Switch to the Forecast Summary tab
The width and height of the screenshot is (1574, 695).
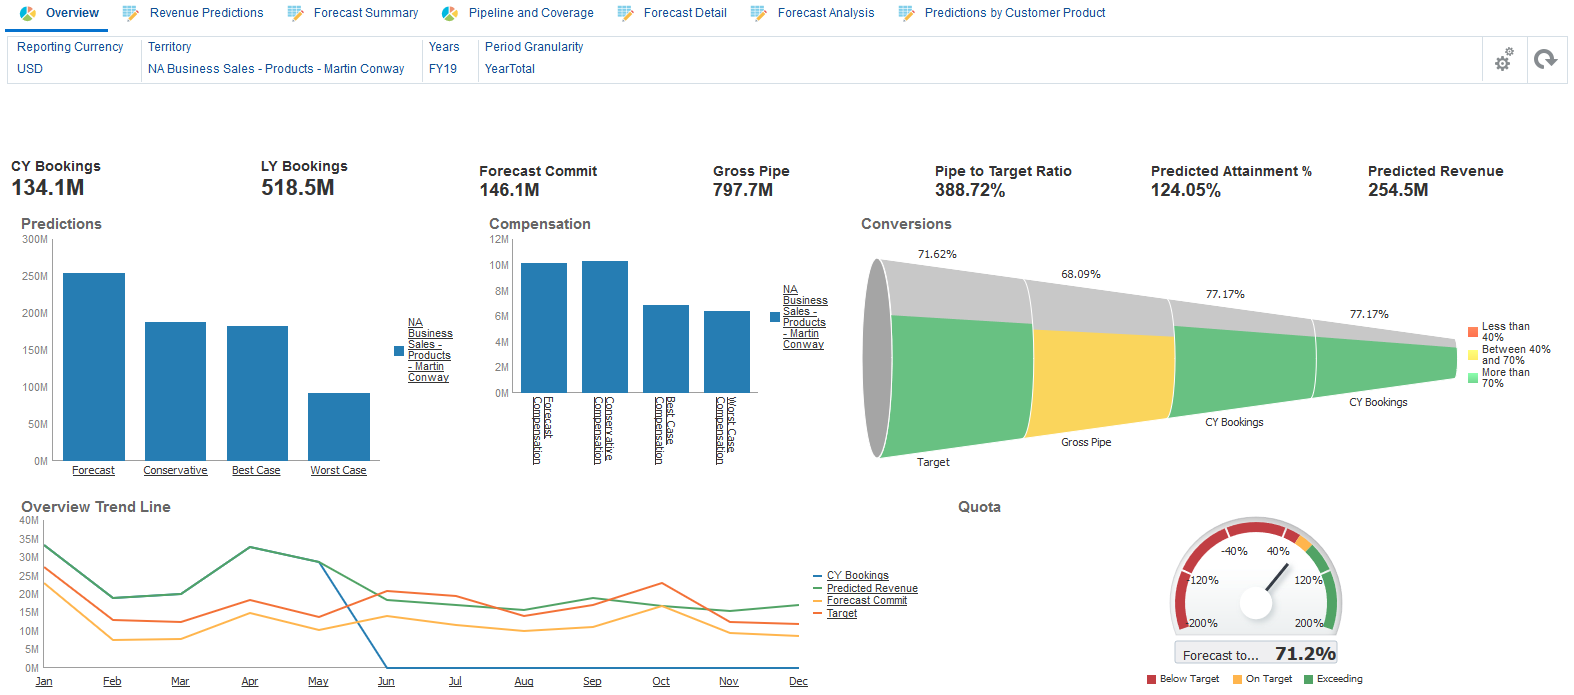(x=365, y=13)
